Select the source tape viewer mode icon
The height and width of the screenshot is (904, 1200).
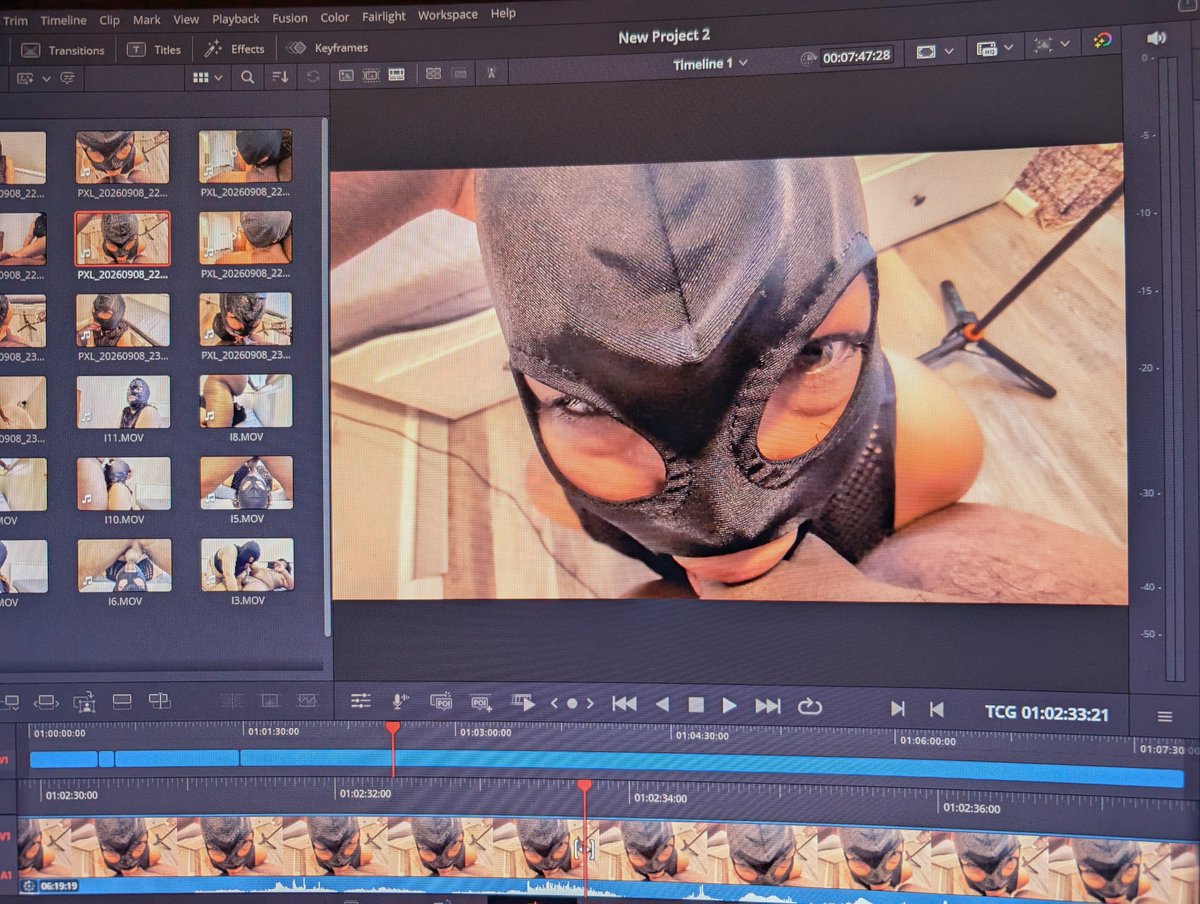pyautogui.click(x=371, y=75)
